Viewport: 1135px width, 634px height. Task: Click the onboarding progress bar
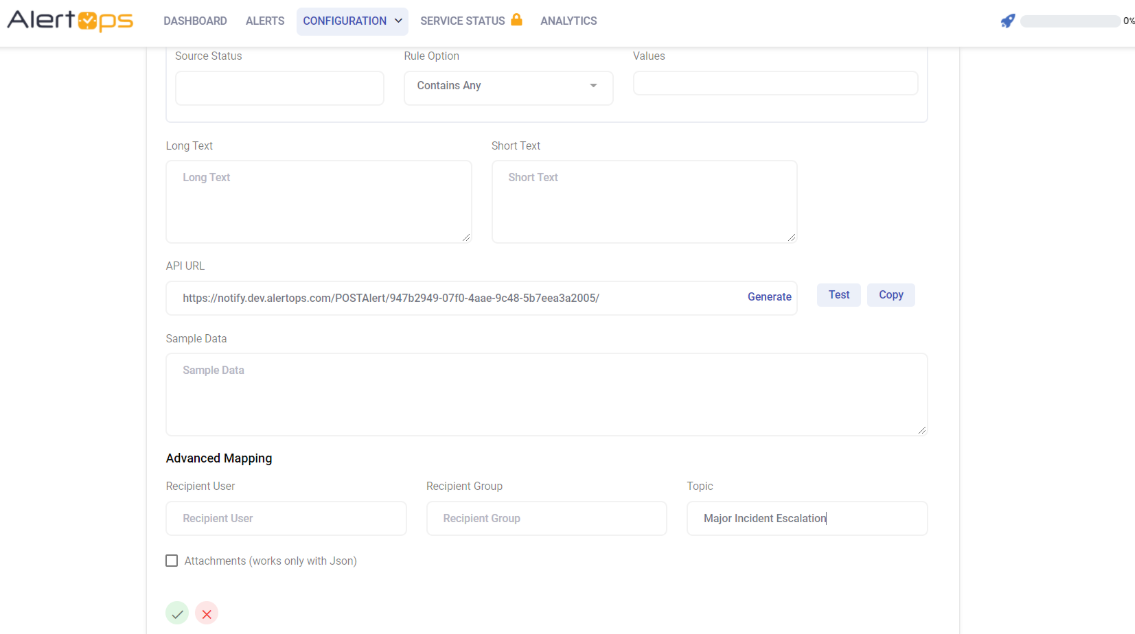pyautogui.click(x=1069, y=21)
